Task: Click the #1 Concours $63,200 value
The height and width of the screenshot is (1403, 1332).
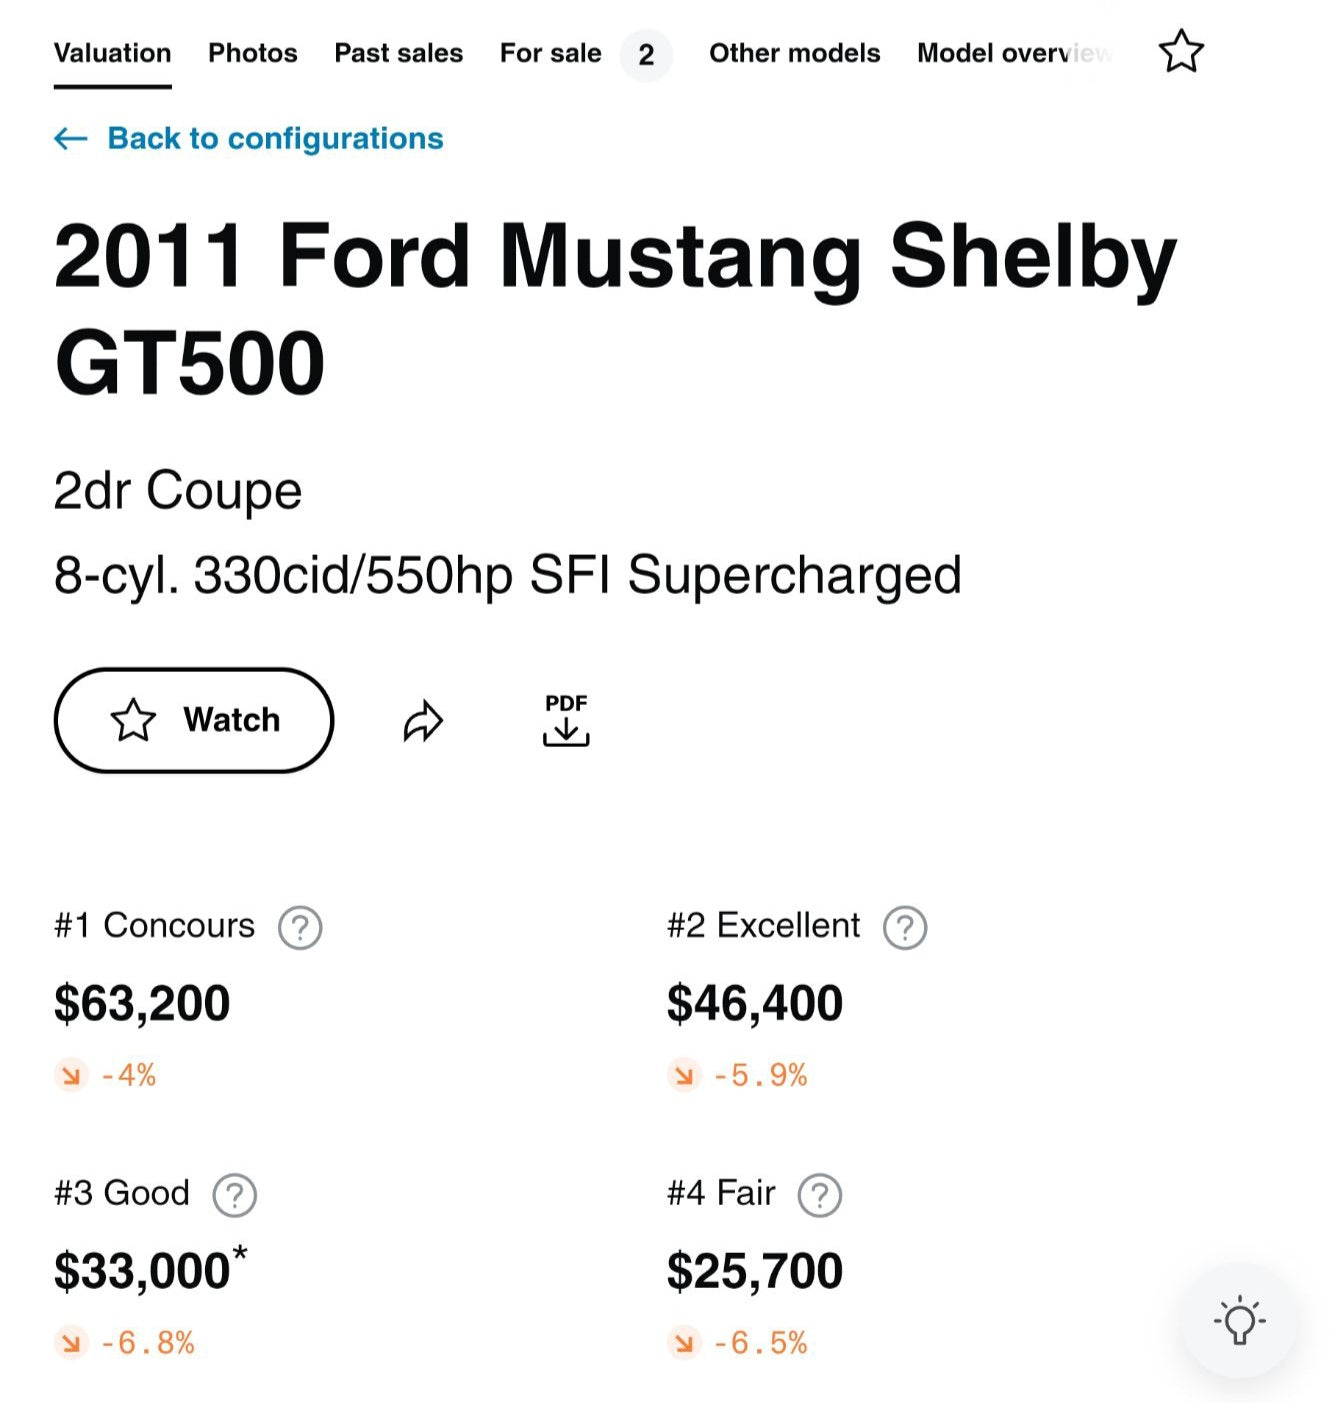Action: (142, 1003)
